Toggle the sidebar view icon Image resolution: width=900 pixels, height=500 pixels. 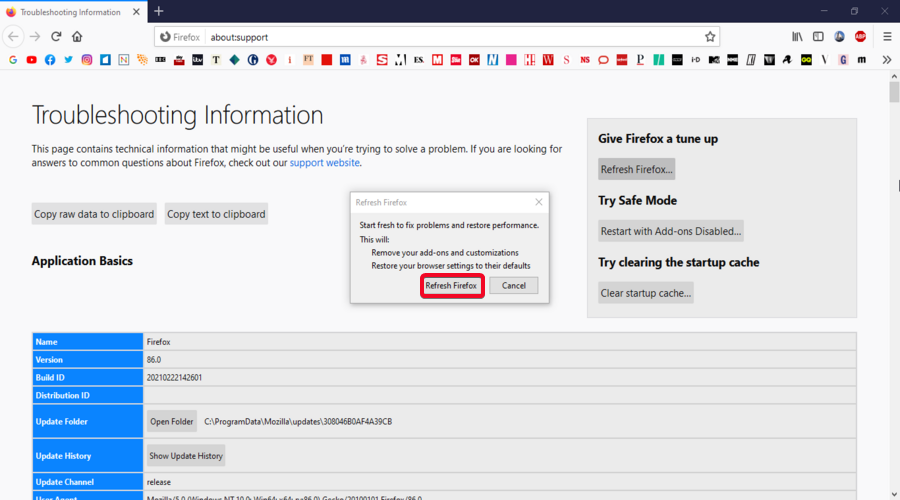818,37
